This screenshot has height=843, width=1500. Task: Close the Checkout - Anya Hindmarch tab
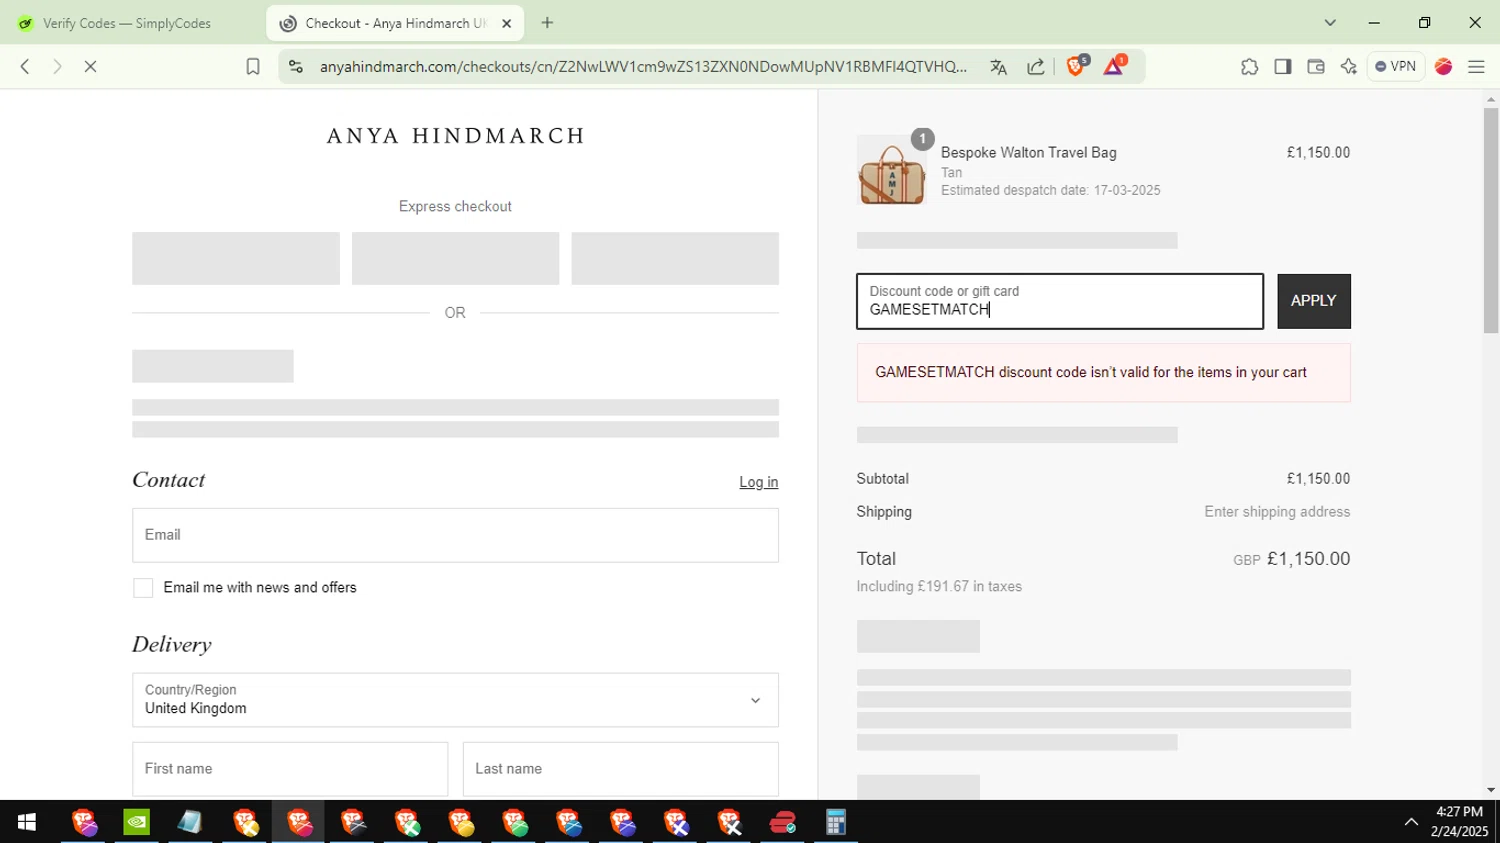(506, 23)
